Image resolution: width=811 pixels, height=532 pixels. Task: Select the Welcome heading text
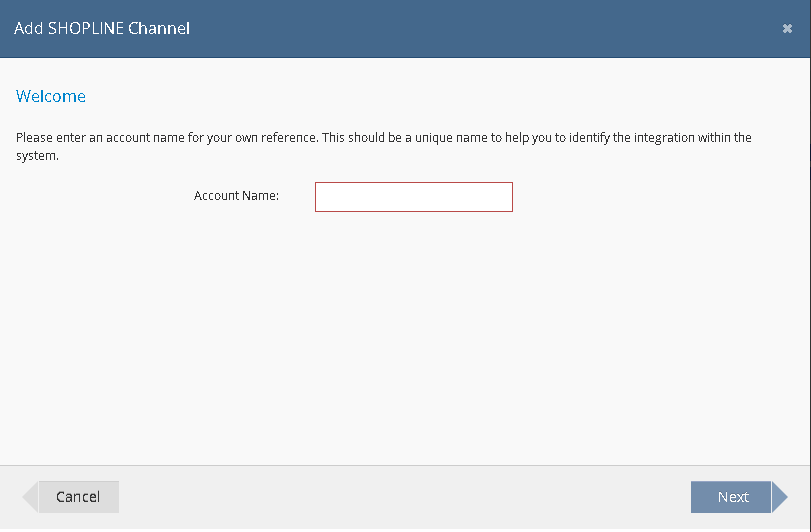click(x=51, y=96)
